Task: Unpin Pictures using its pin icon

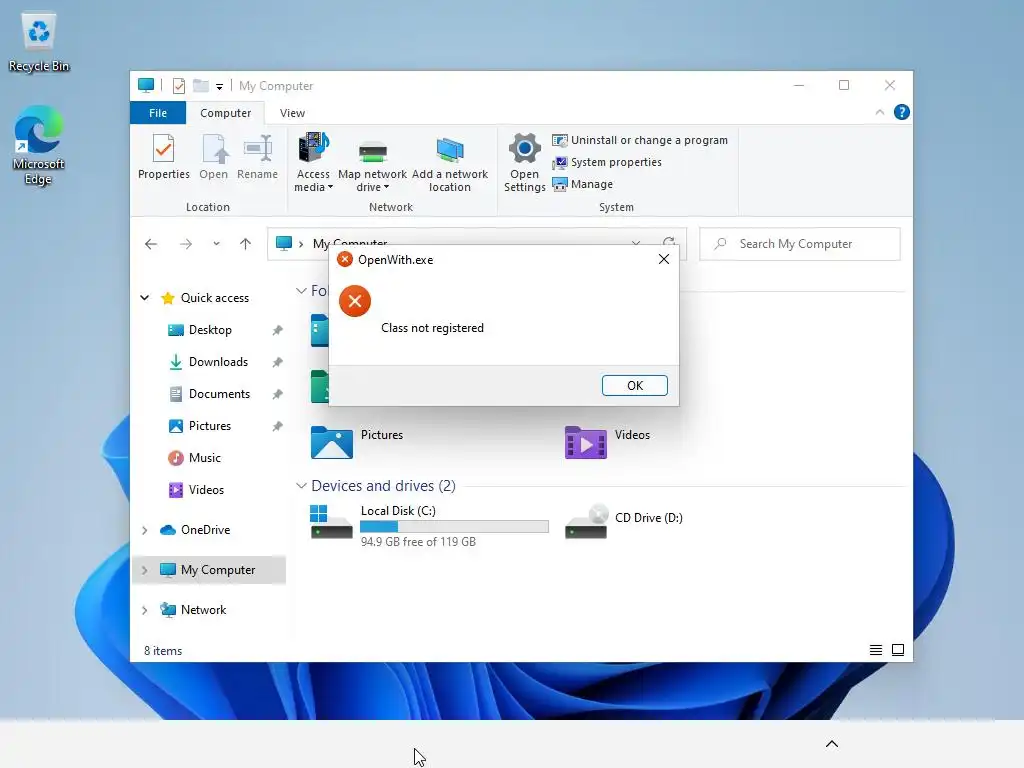Action: coord(278,426)
